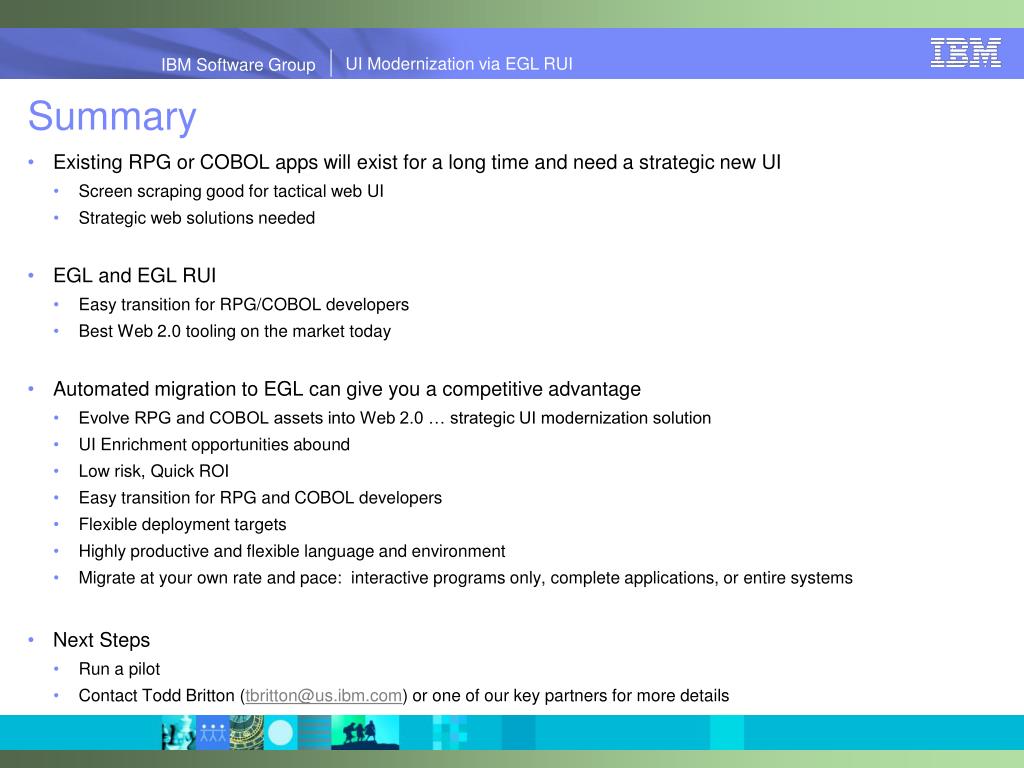Click 'Migrate at your own rate and pace' line
The width and height of the screenshot is (1024, 768).
click(x=466, y=578)
